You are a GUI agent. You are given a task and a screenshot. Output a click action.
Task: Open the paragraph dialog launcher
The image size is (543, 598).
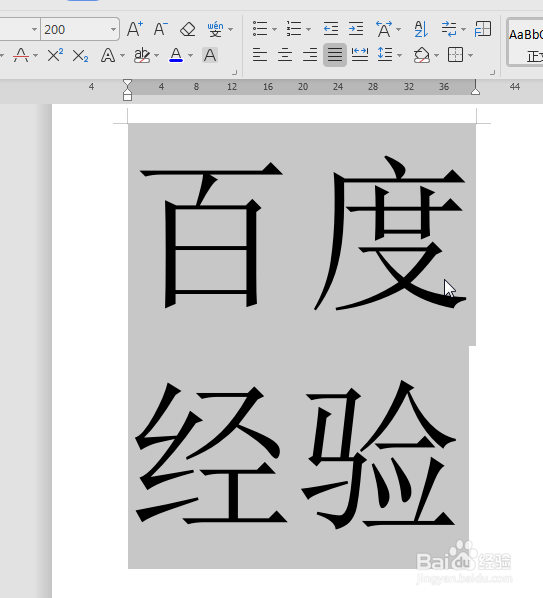[492, 72]
